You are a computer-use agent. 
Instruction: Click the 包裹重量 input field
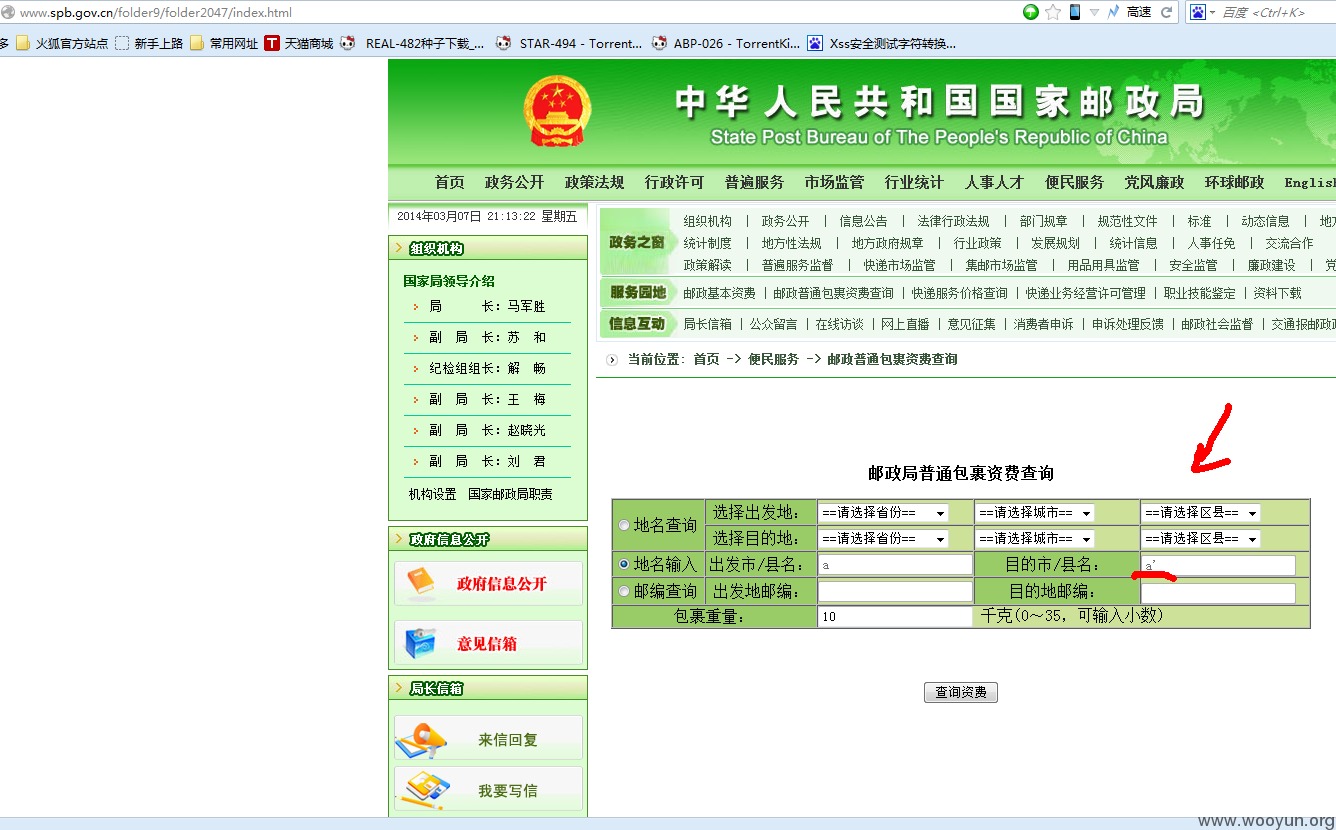click(895, 617)
